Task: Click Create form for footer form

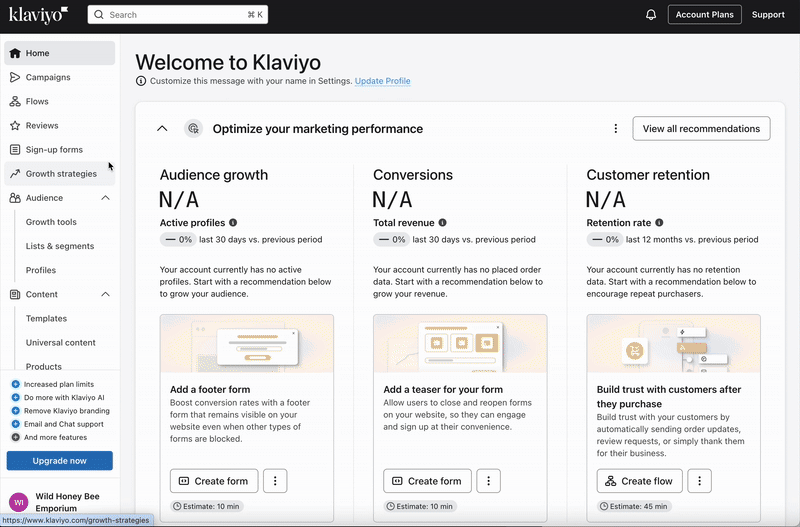Action: tap(214, 481)
